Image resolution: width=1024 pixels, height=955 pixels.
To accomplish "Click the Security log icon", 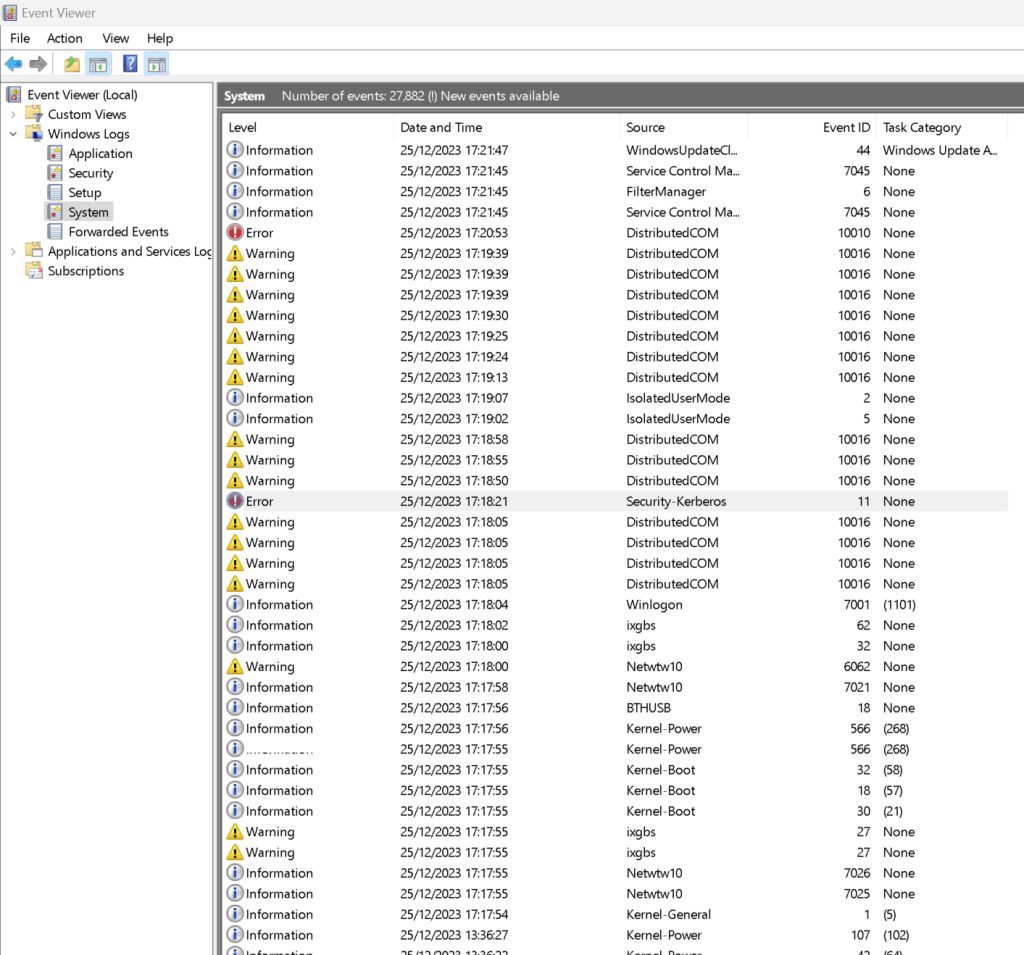I will coord(56,173).
